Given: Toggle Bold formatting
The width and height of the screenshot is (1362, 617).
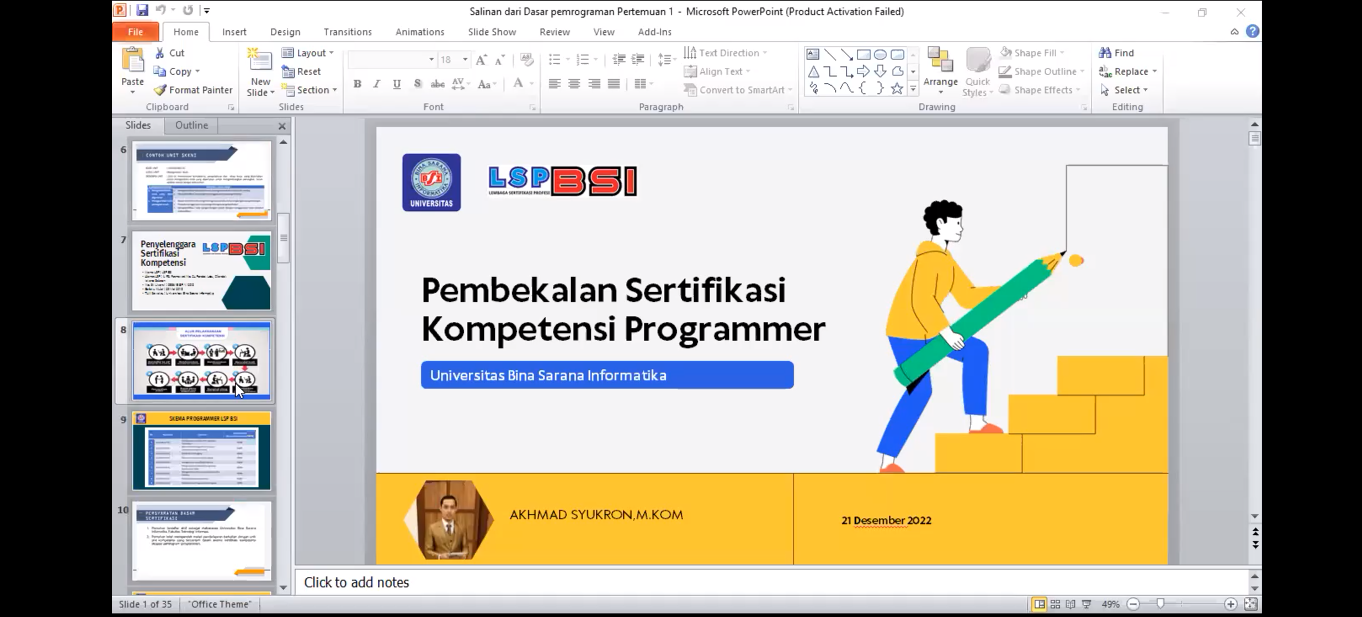Looking at the screenshot, I should tap(357, 84).
